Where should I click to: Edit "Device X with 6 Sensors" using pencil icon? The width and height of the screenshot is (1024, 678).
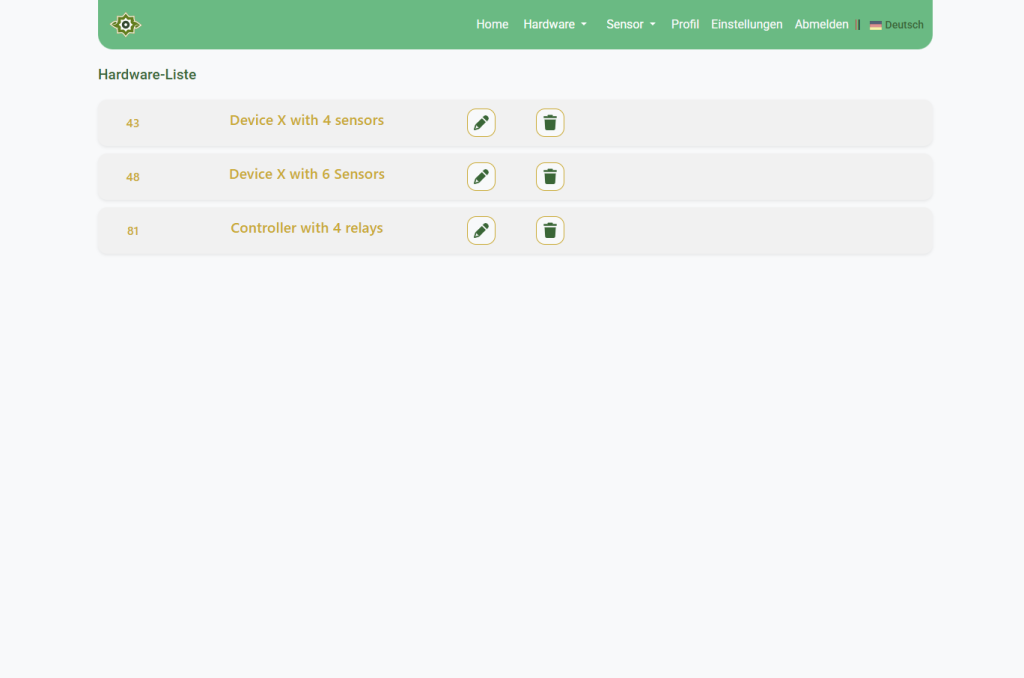481,176
